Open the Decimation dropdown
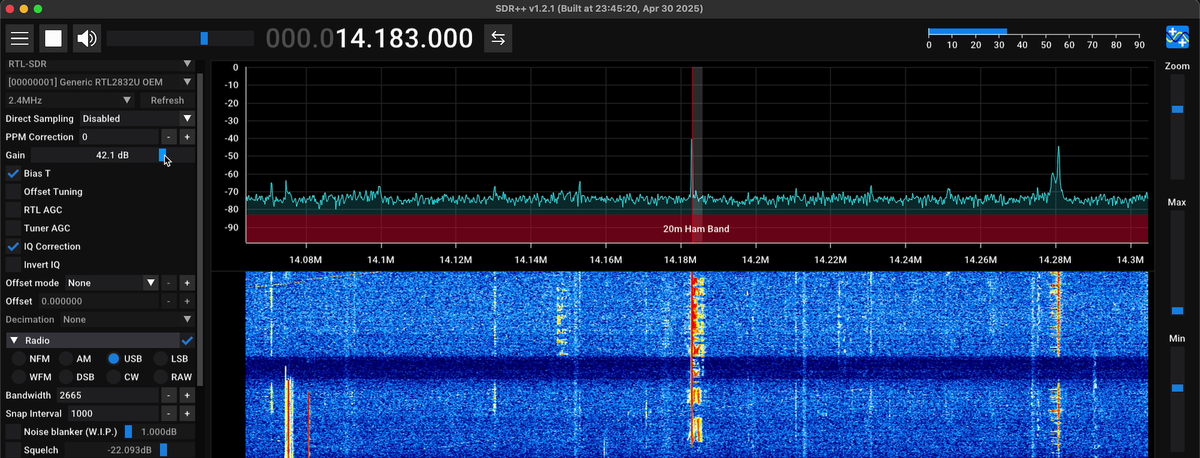 pos(126,319)
